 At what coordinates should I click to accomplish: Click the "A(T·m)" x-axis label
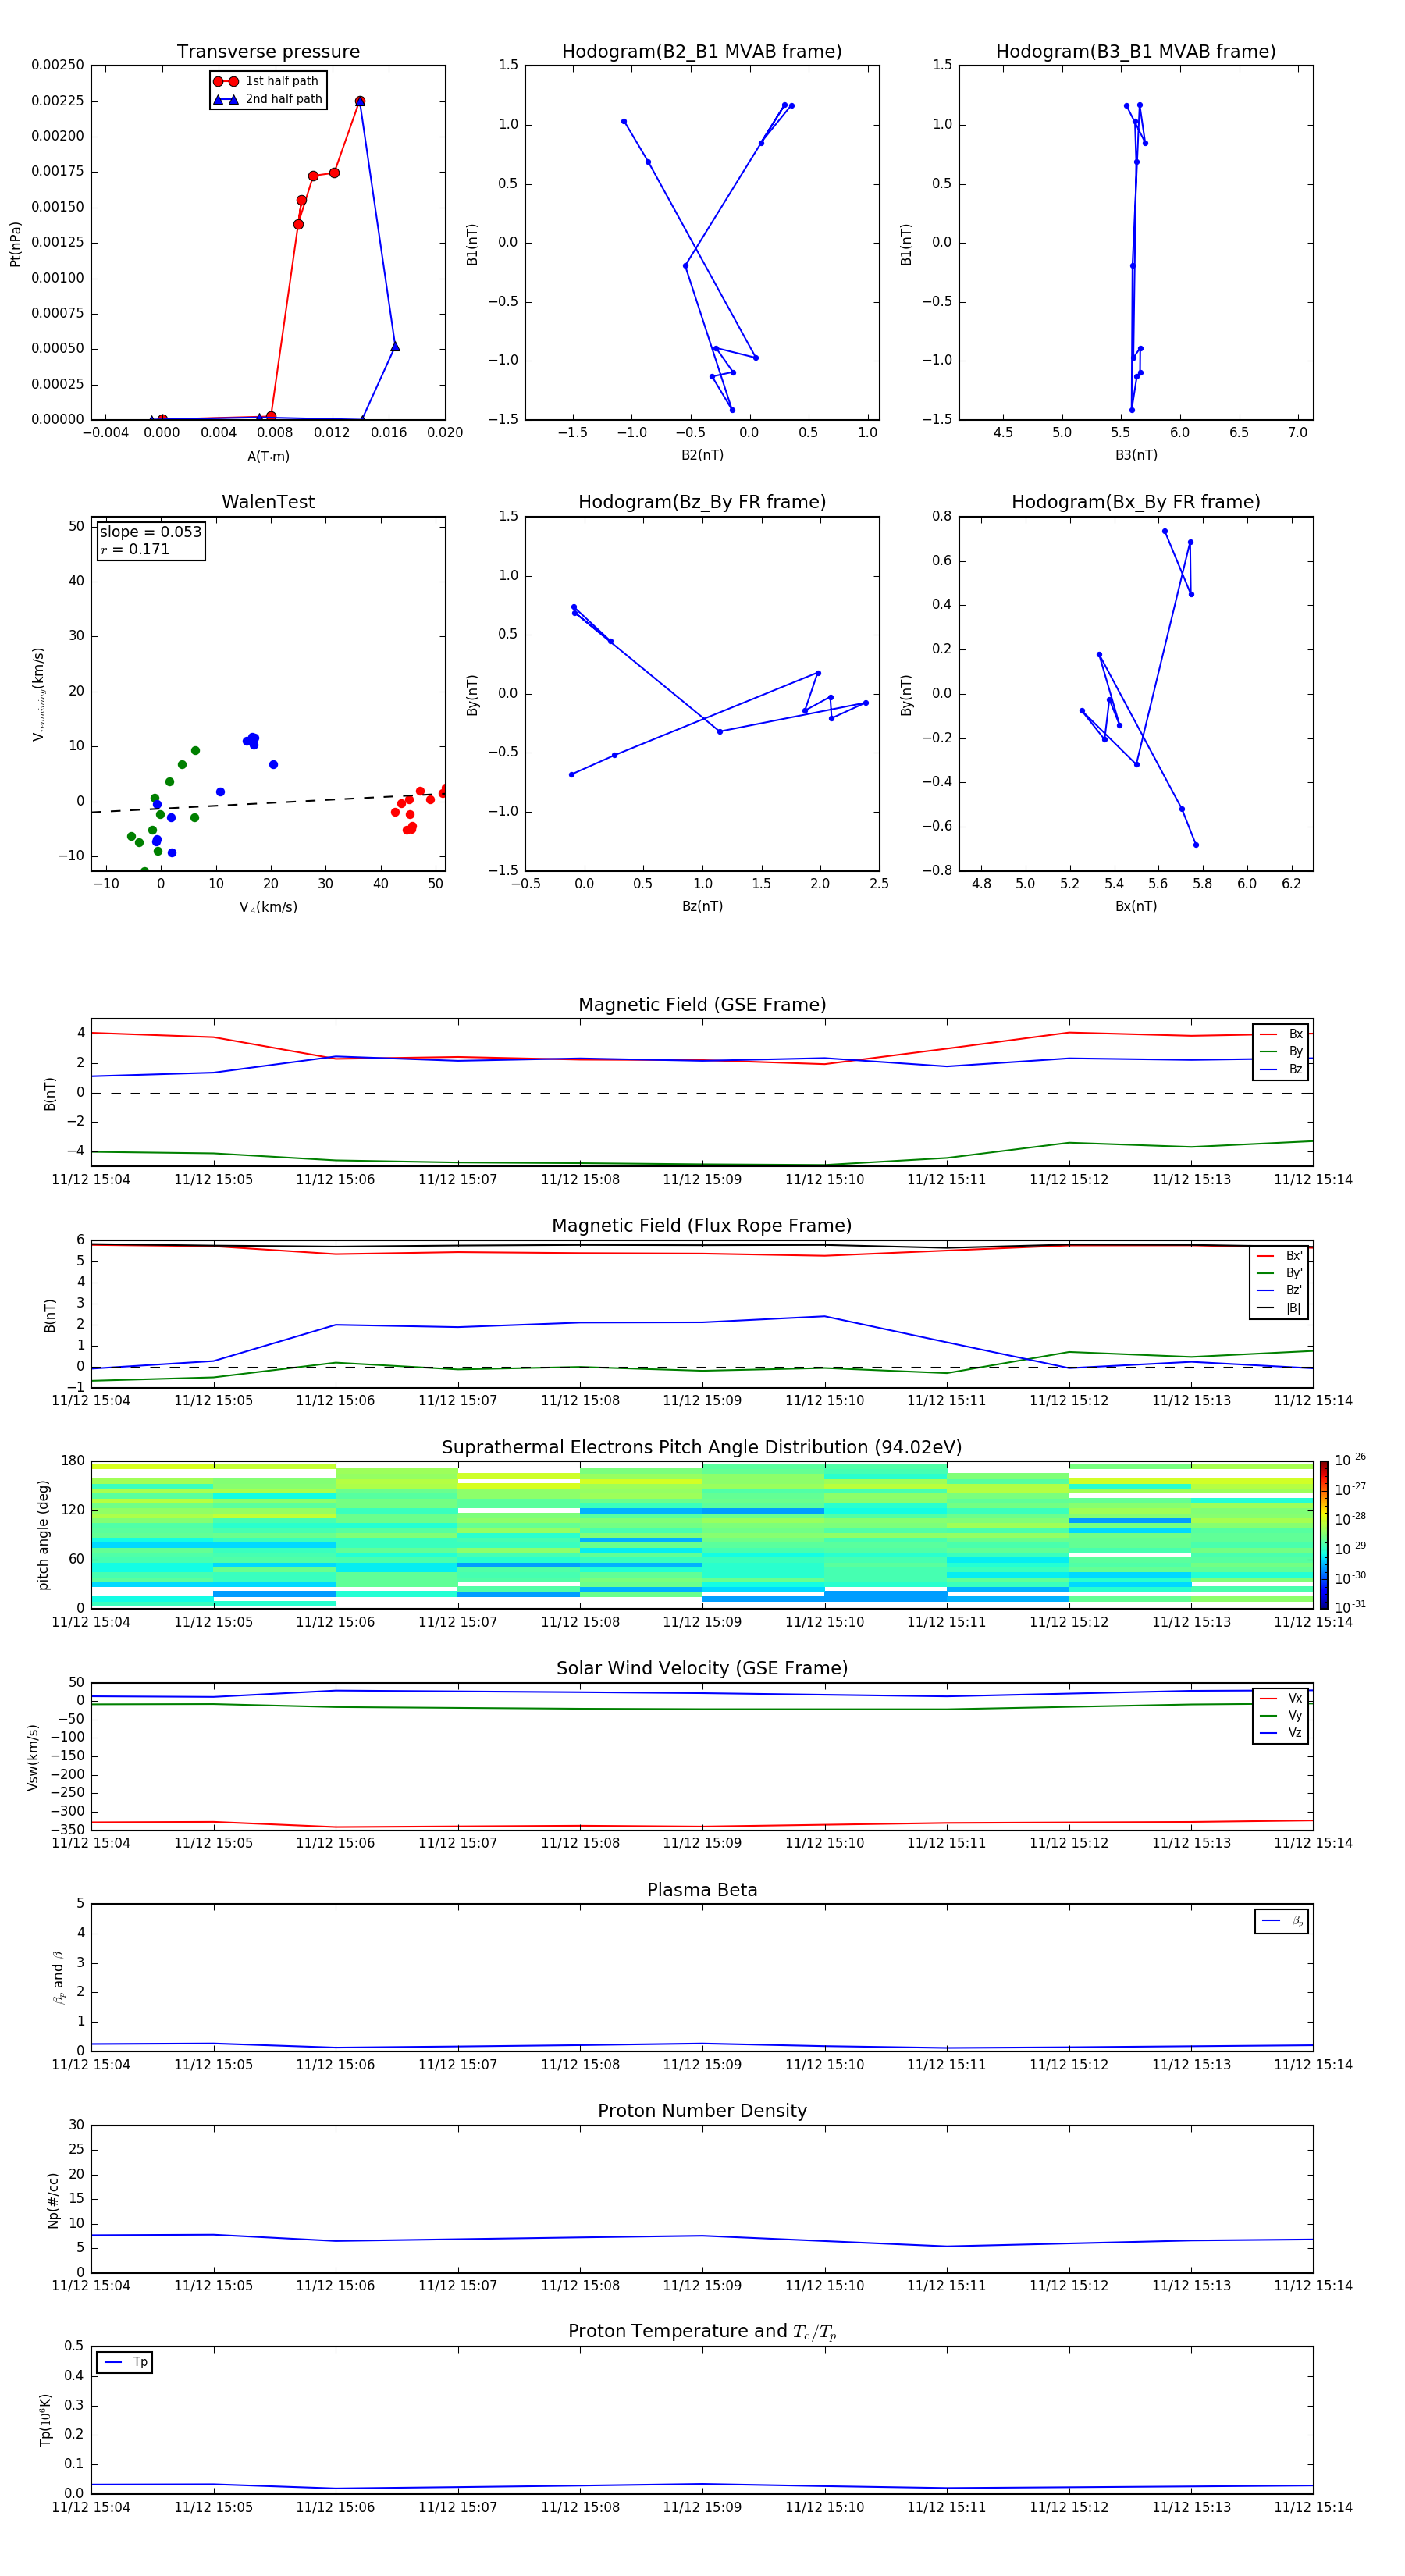[268, 456]
